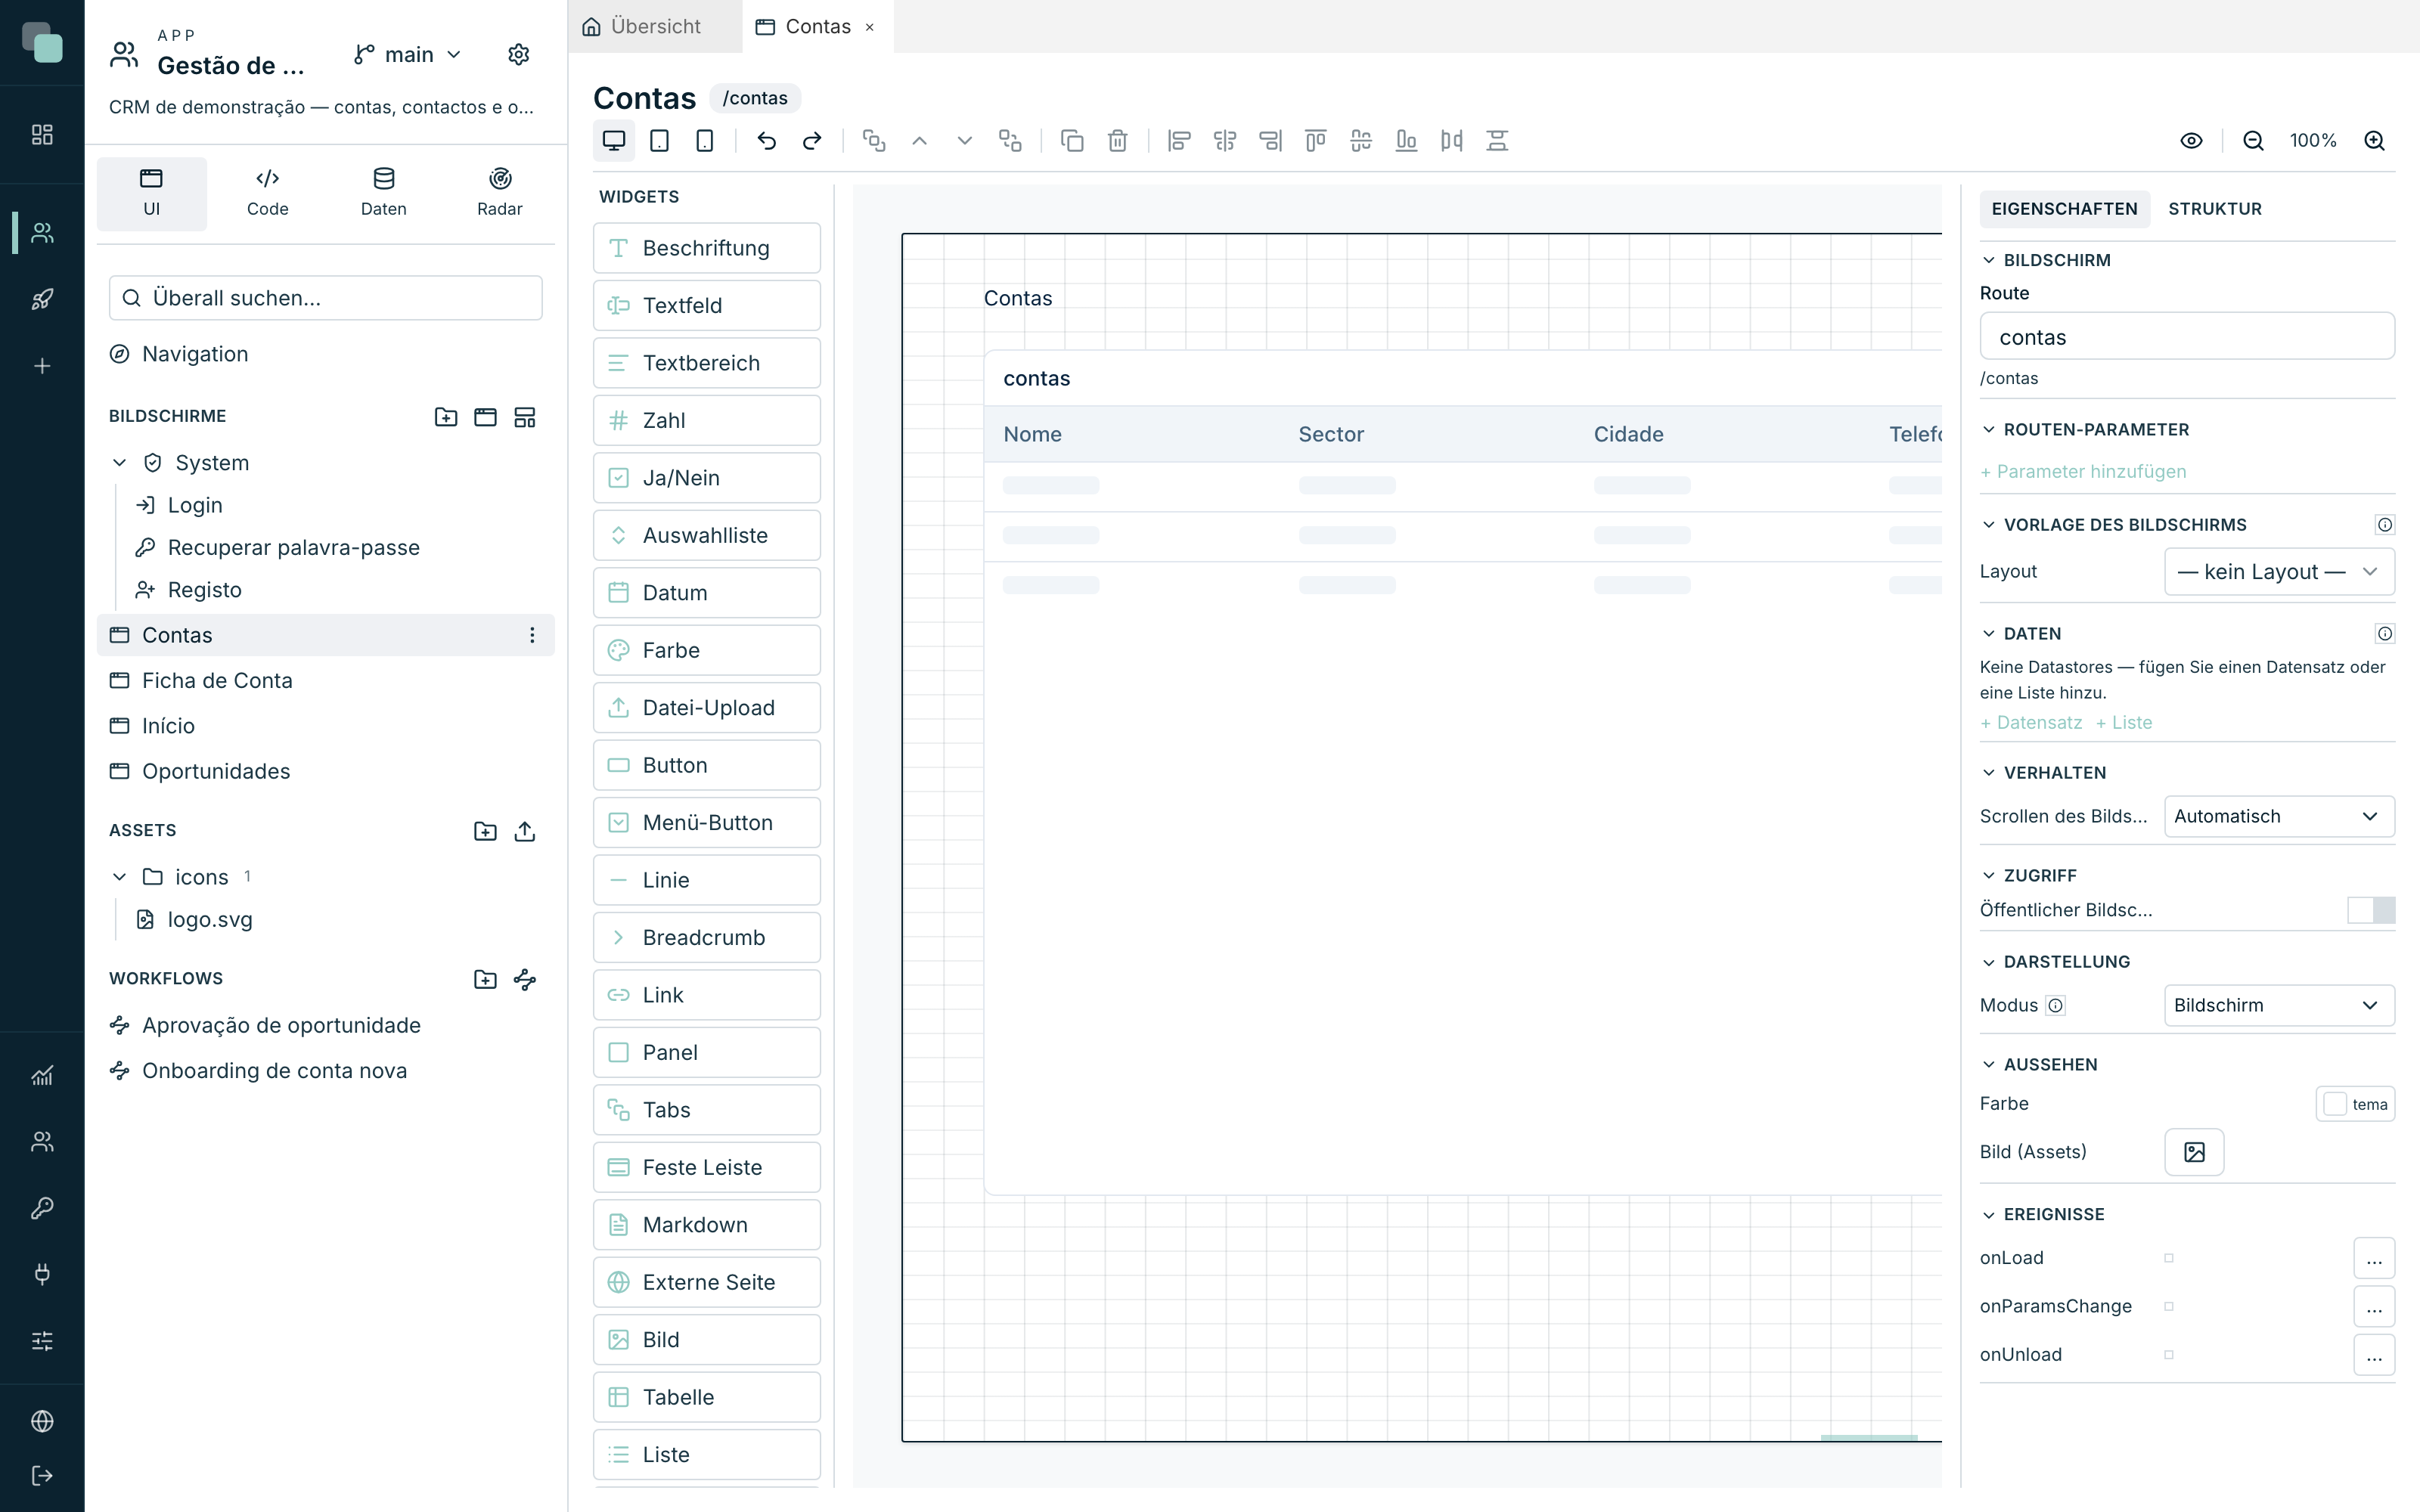Focus the Überall suchen search box
Viewport: 2420px width, 1512px height.
pyautogui.click(x=326, y=298)
